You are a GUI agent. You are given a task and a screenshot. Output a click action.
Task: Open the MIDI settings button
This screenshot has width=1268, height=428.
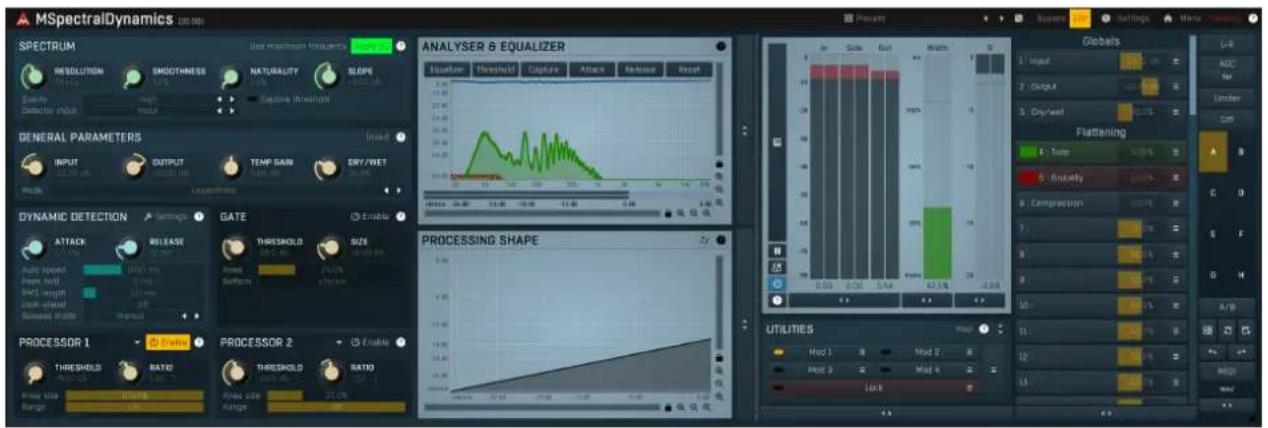[x=1226, y=371]
